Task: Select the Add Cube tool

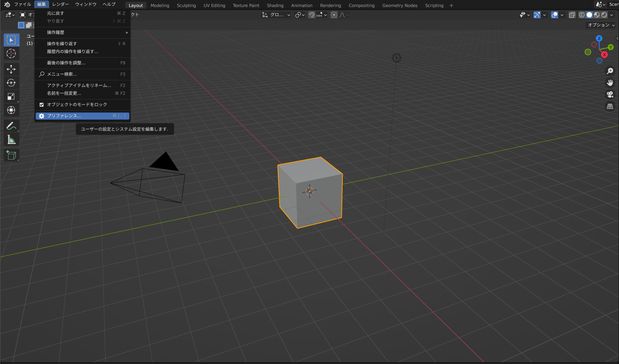Action: 11,155
